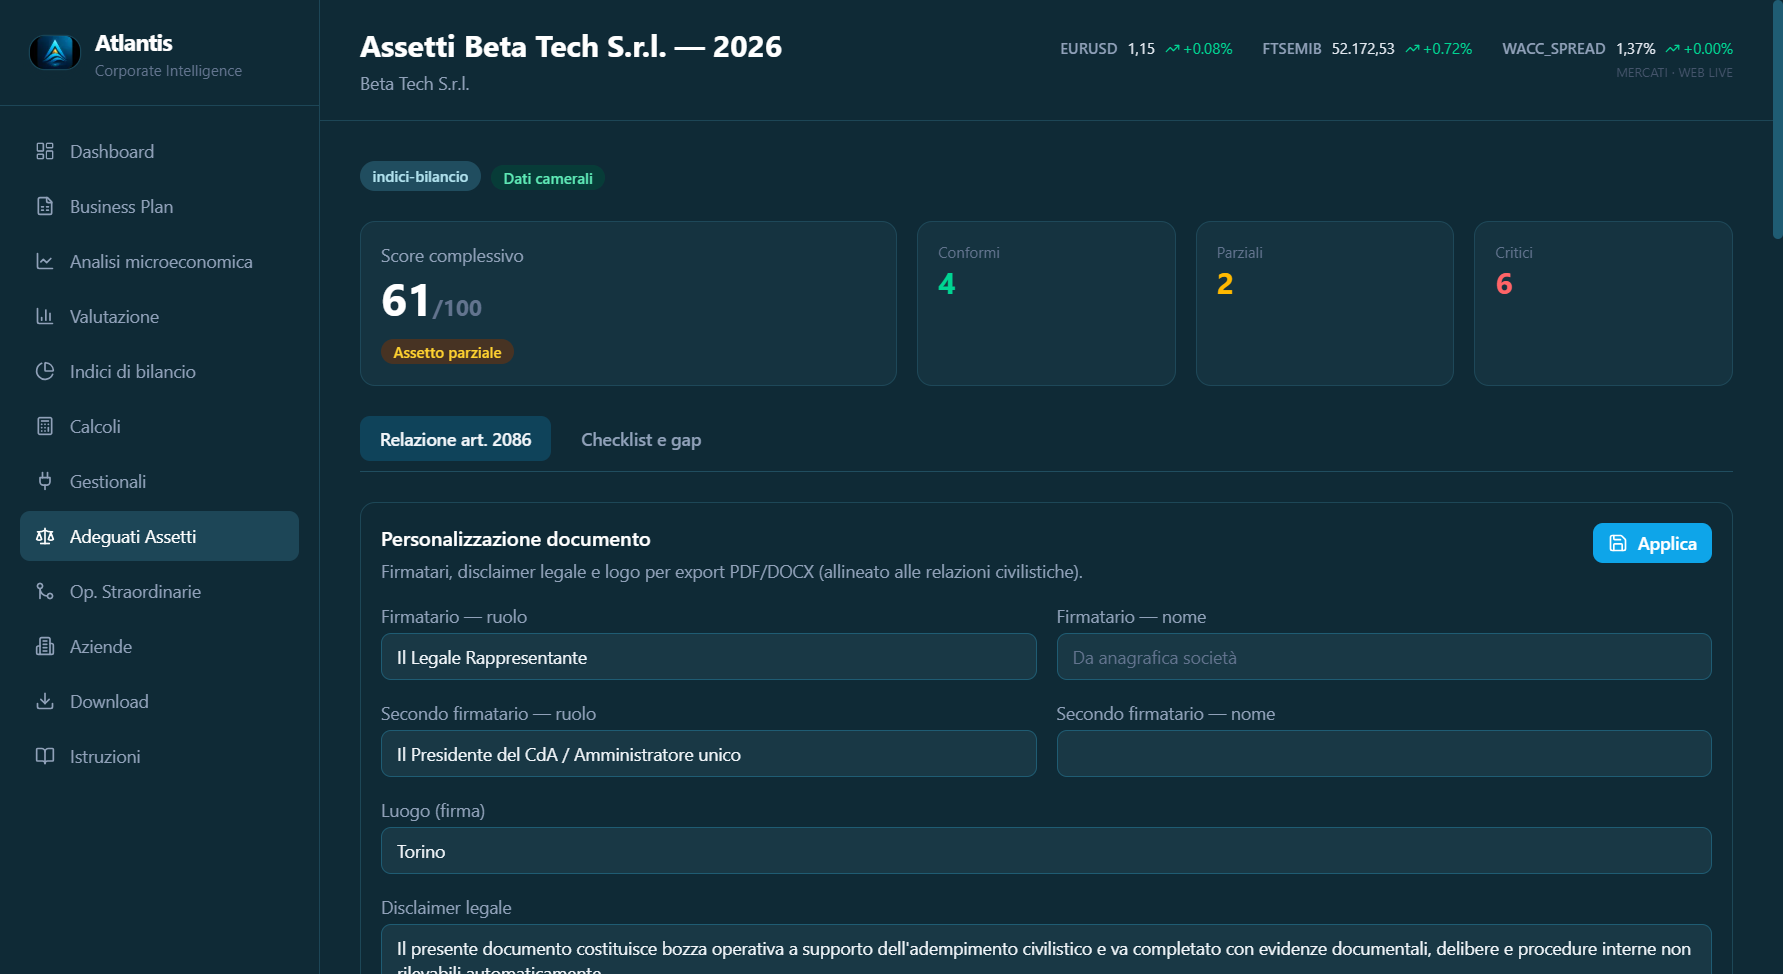The height and width of the screenshot is (974, 1783).
Task: Click the indici-bilancio tag
Action: pyautogui.click(x=420, y=176)
